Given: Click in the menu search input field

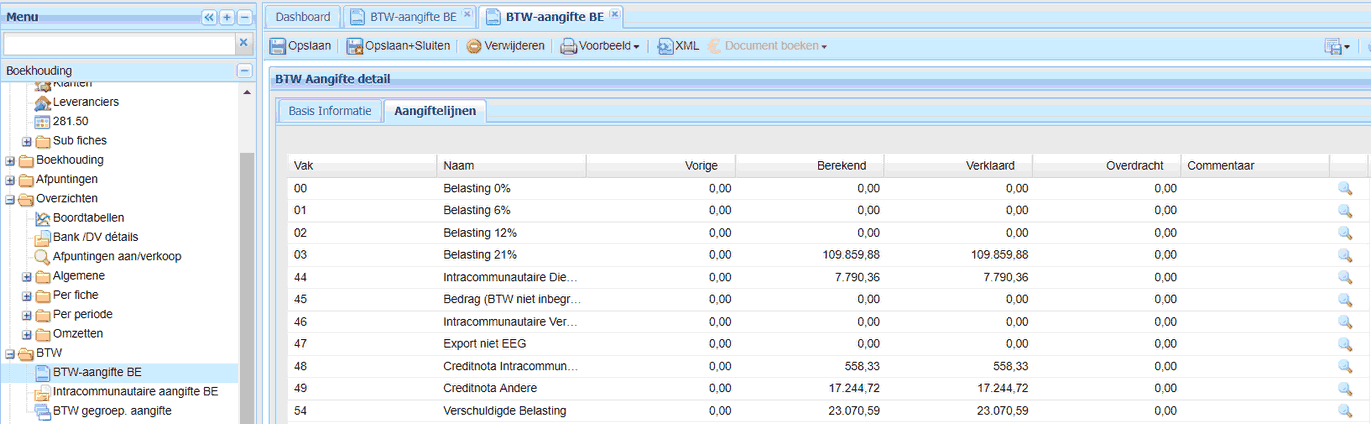Looking at the screenshot, I should point(119,44).
